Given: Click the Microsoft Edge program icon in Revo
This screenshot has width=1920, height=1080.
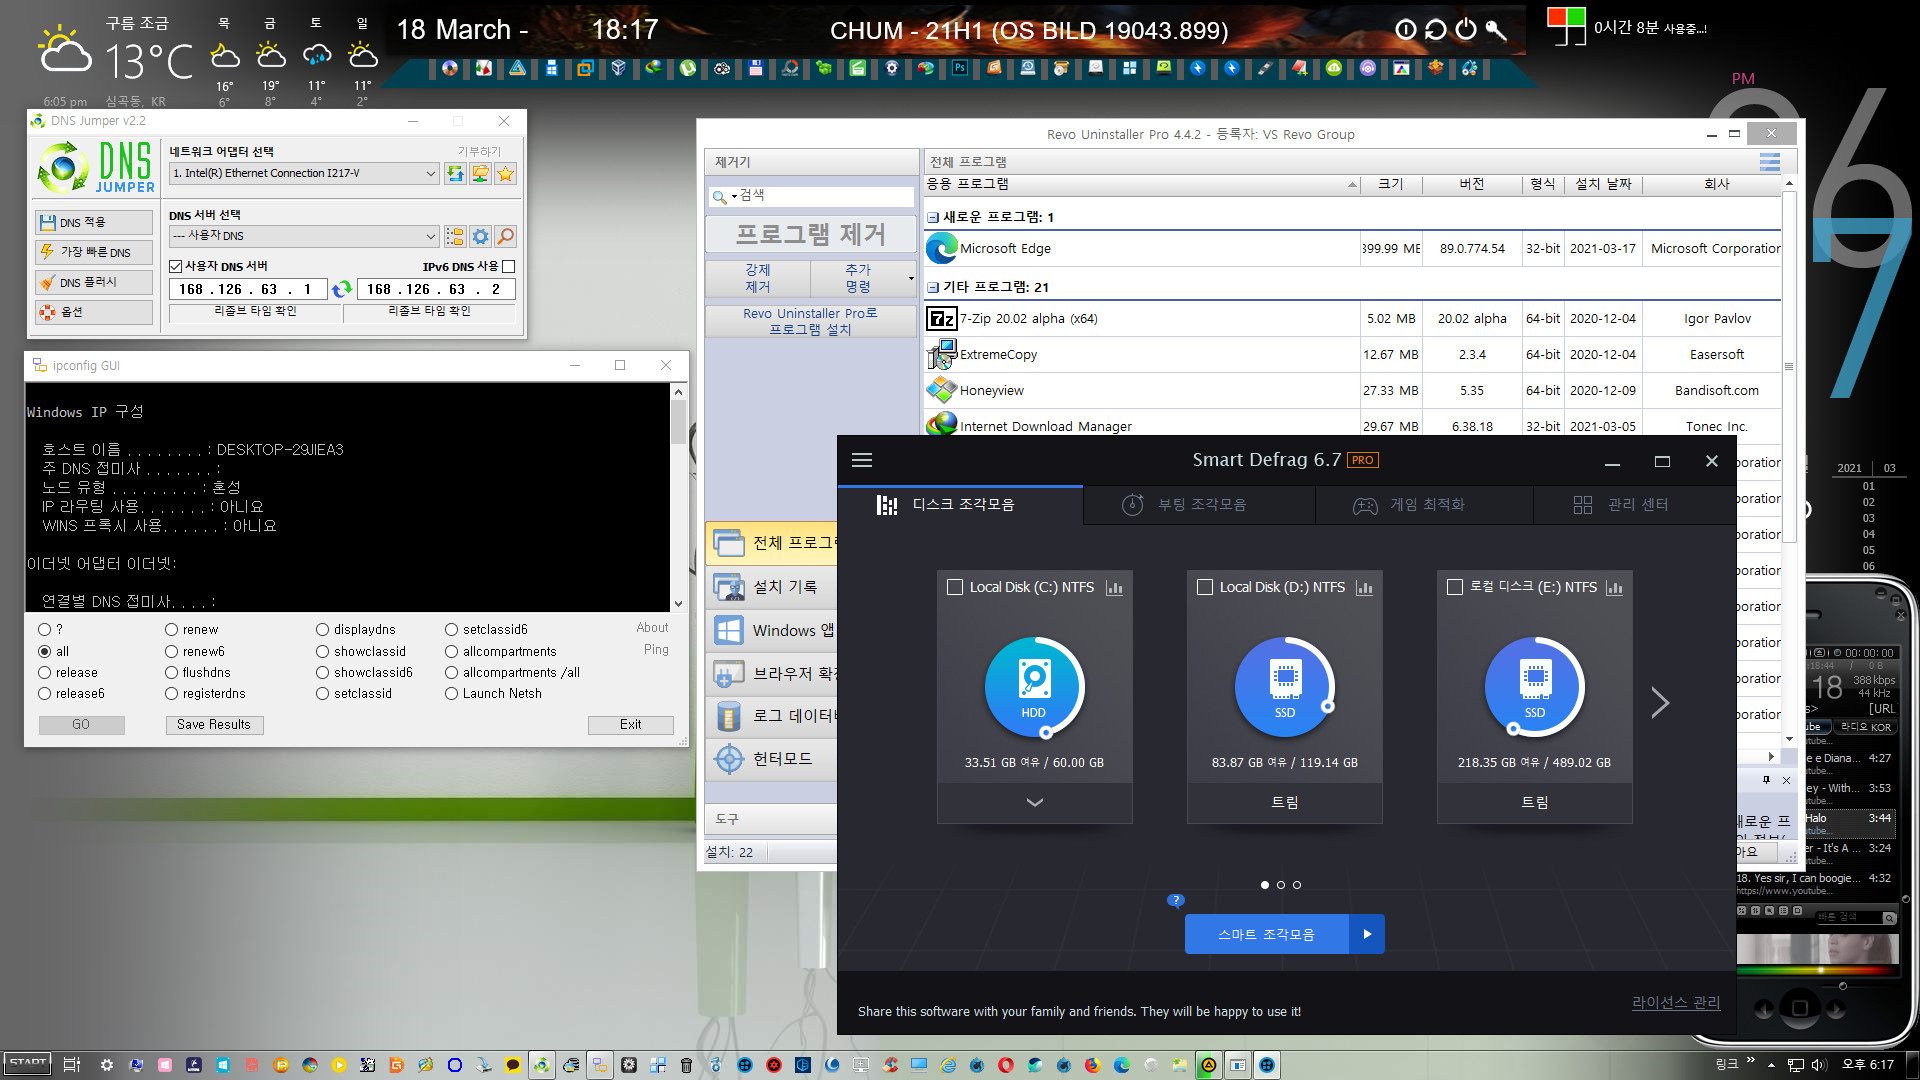Looking at the screenshot, I should 941,248.
